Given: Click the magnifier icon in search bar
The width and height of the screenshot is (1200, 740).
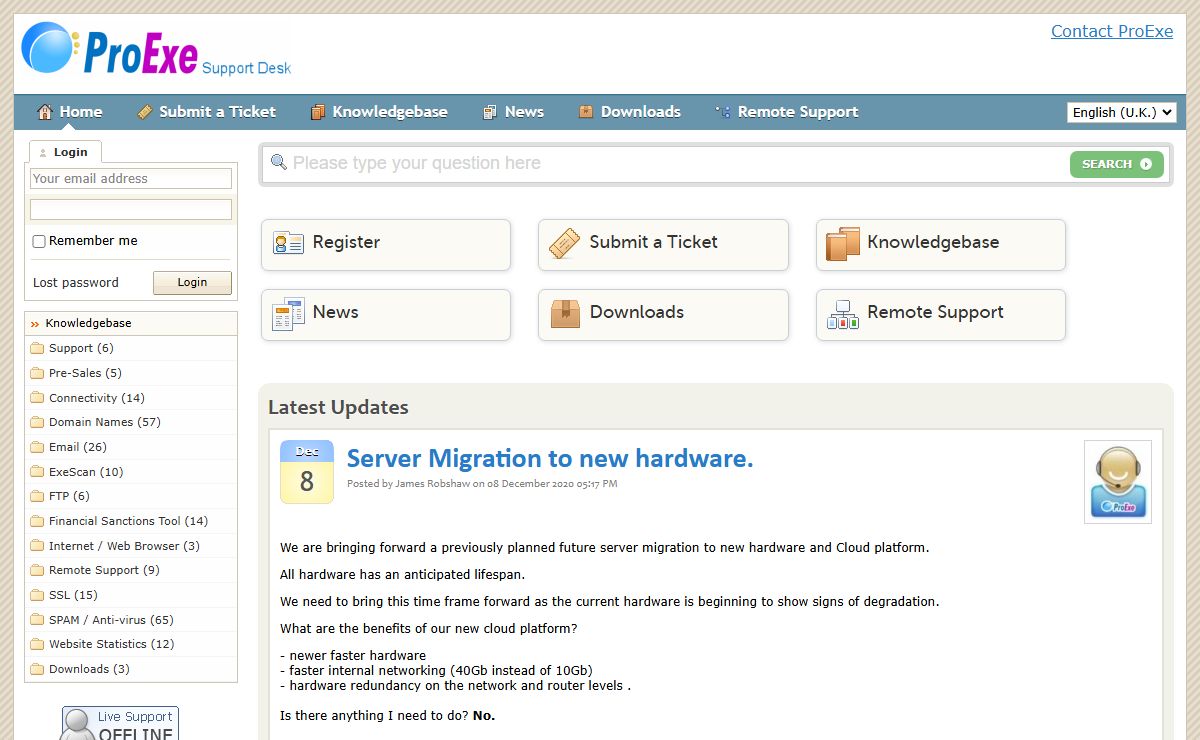Looking at the screenshot, I should [279, 162].
